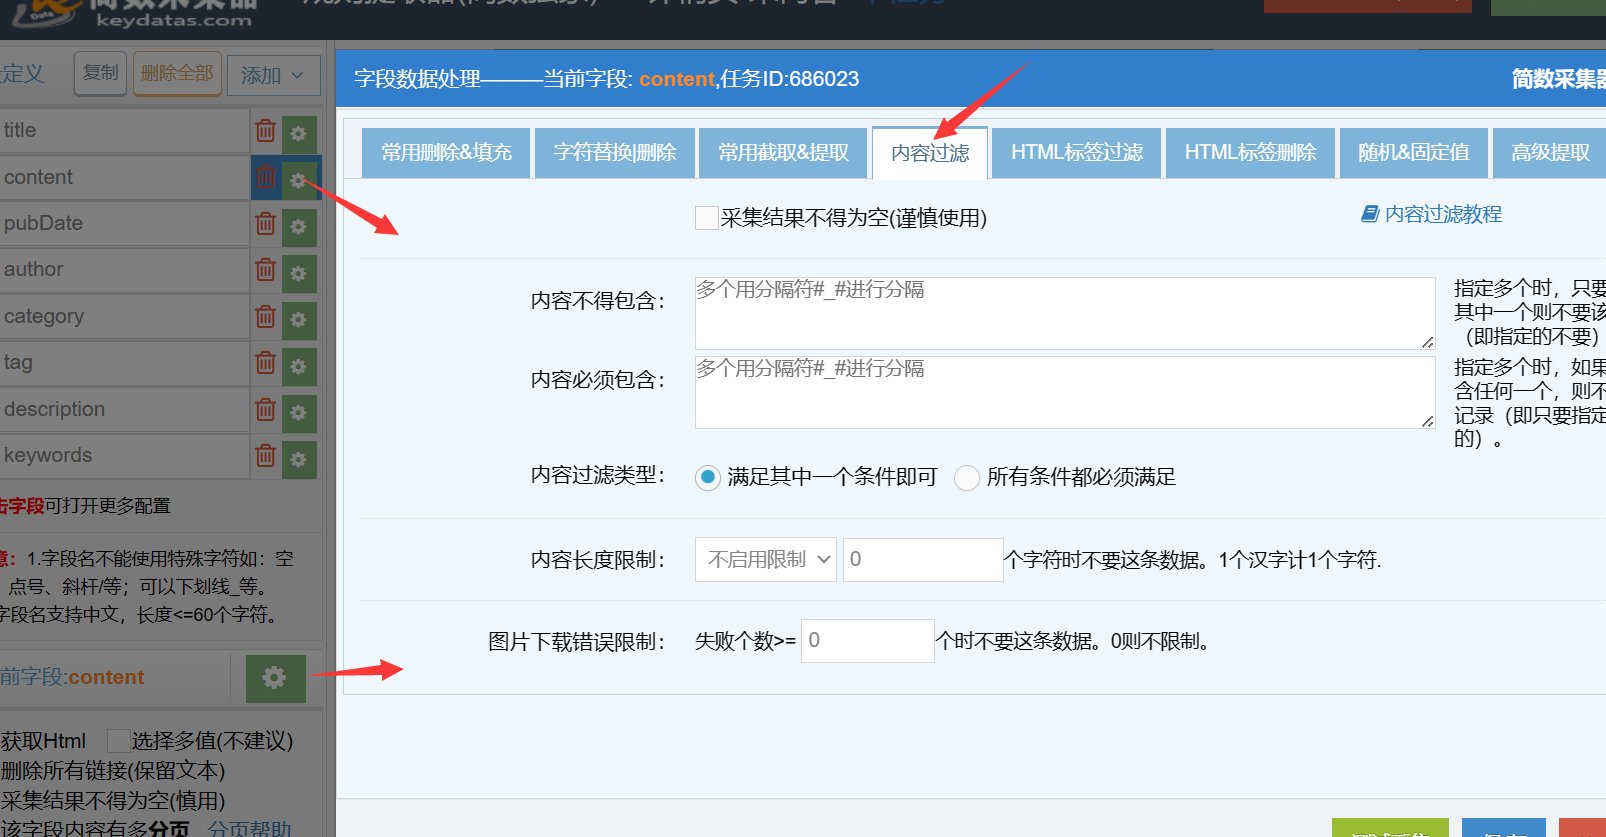Viewport: 1606px width, 837px height.
Task: Click the 内容不得包含 text area
Action: pyautogui.click(x=1065, y=313)
